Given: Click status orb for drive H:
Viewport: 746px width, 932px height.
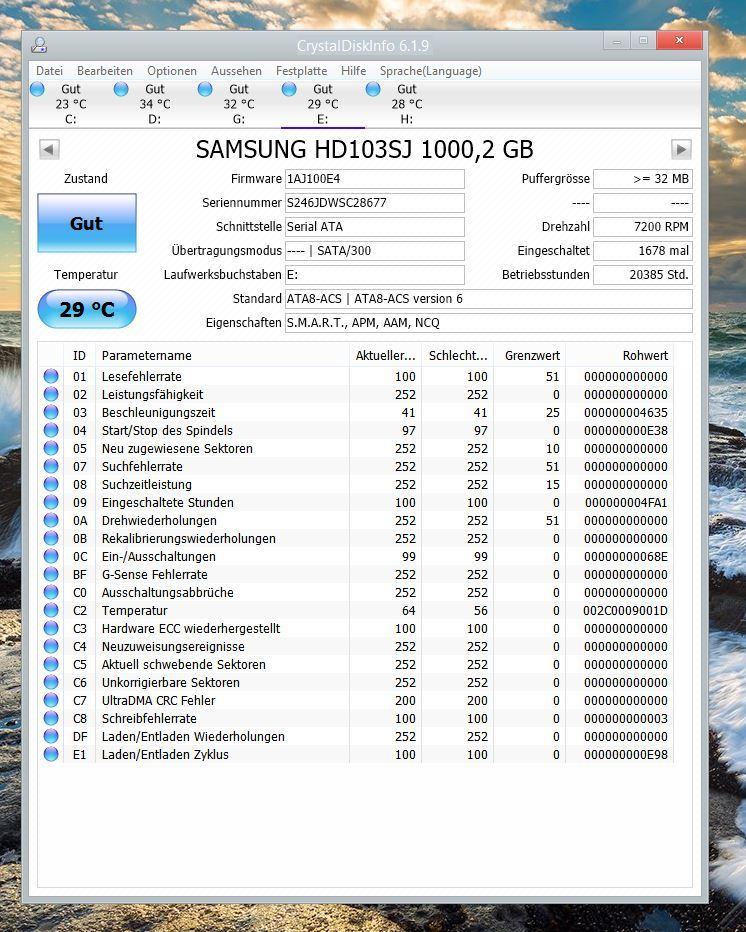Looking at the screenshot, I should pyautogui.click(x=373, y=89).
